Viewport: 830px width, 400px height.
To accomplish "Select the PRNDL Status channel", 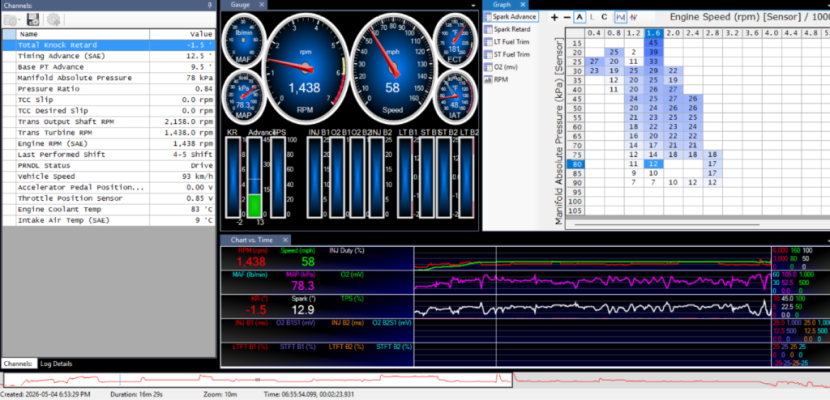I will click(109, 166).
